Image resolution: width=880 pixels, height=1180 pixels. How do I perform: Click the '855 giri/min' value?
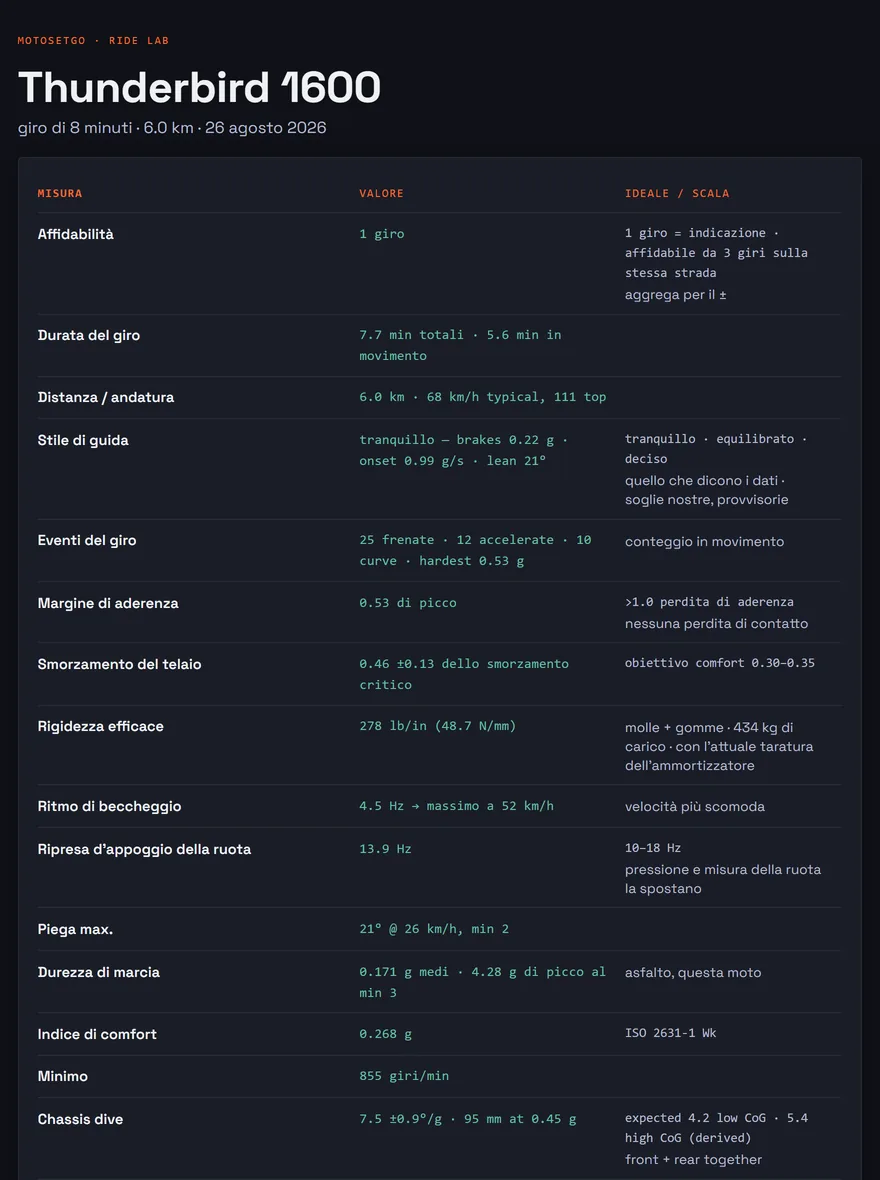coord(403,1076)
